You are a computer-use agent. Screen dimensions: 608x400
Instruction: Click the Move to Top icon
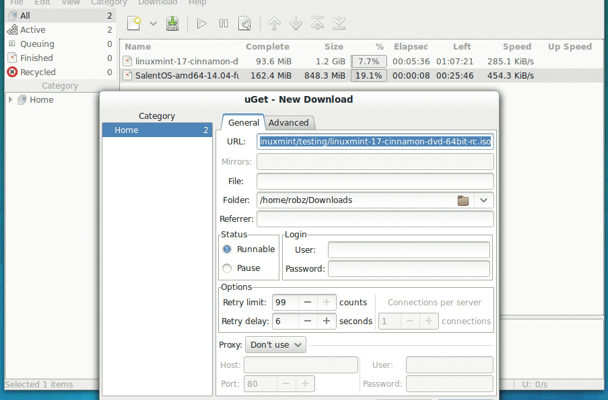point(318,24)
